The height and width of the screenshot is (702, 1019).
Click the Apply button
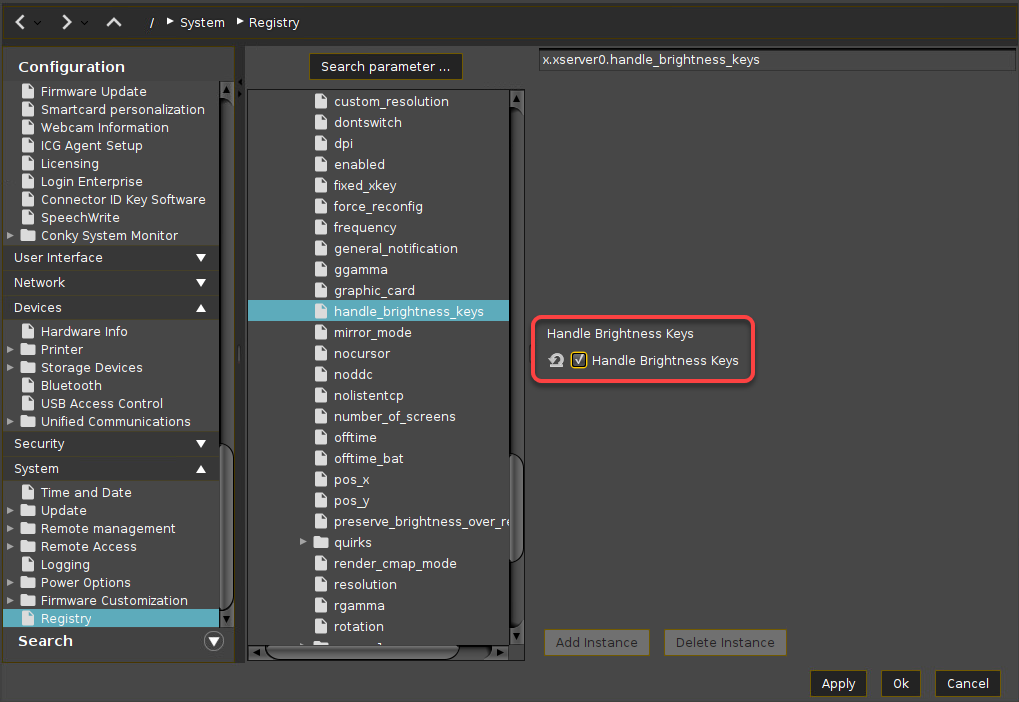pyautogui.click(x=838, y=684)
